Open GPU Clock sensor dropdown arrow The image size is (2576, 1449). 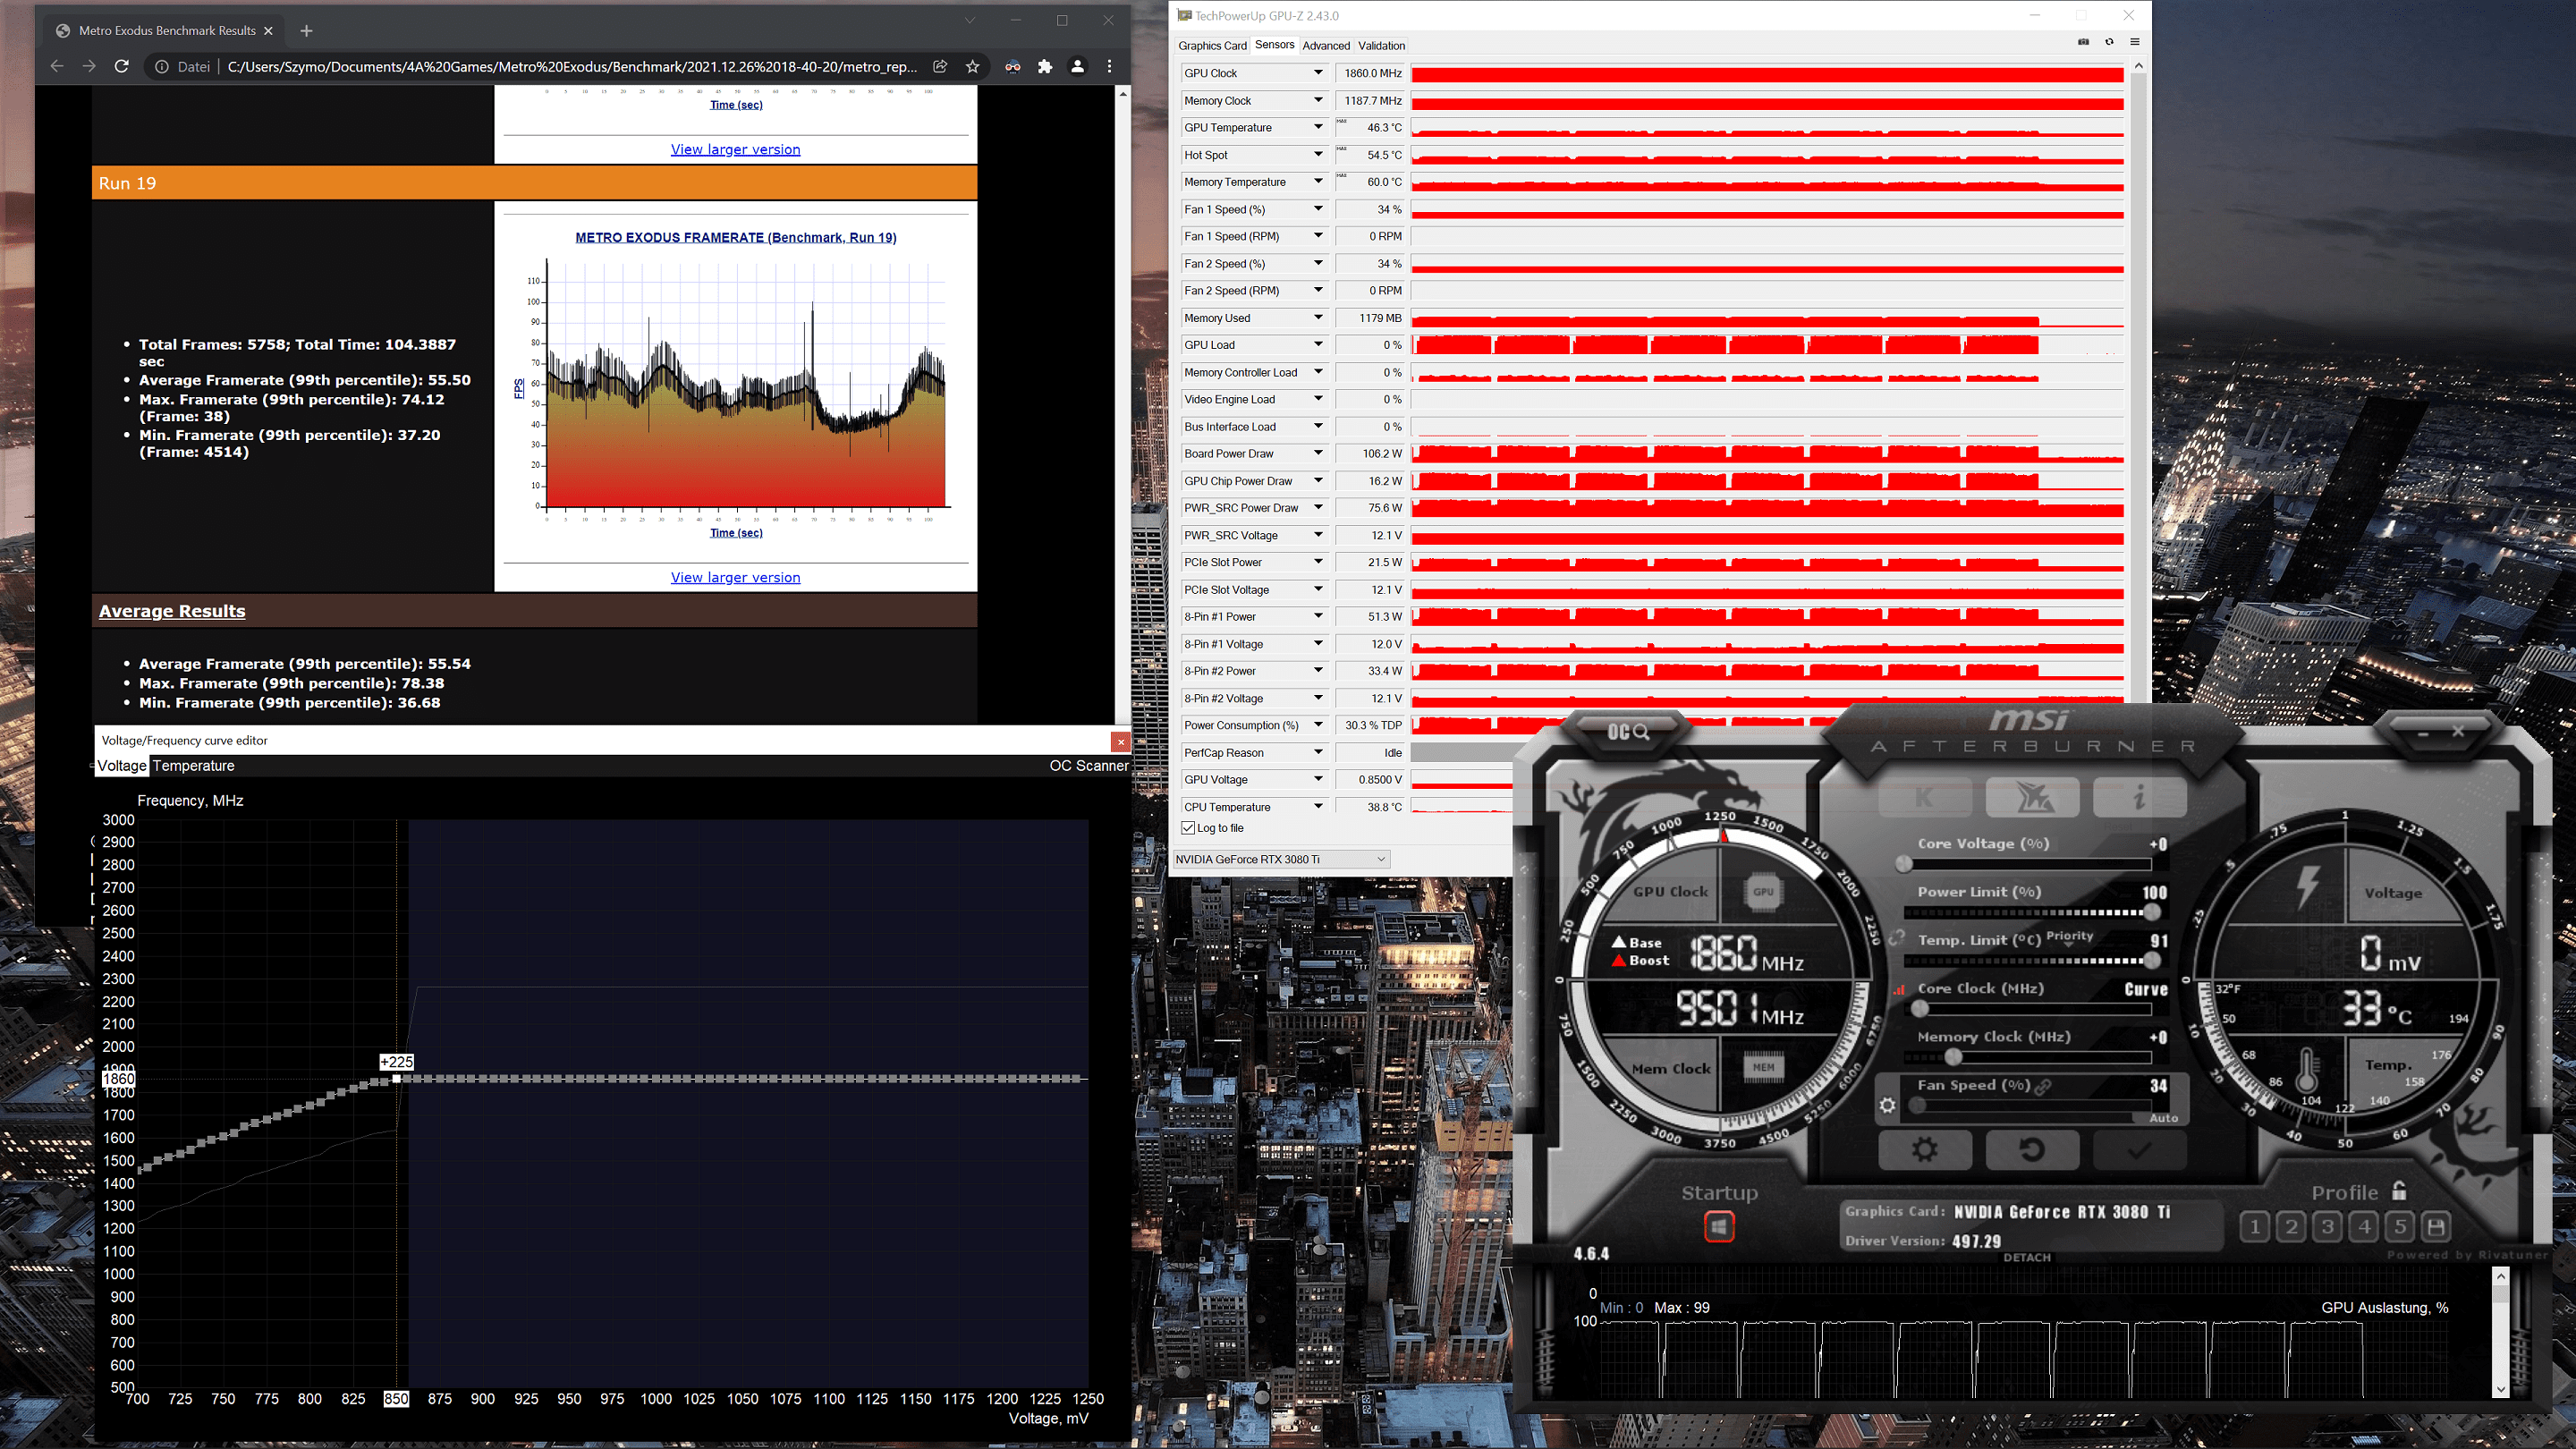(x=1318, y=73)
